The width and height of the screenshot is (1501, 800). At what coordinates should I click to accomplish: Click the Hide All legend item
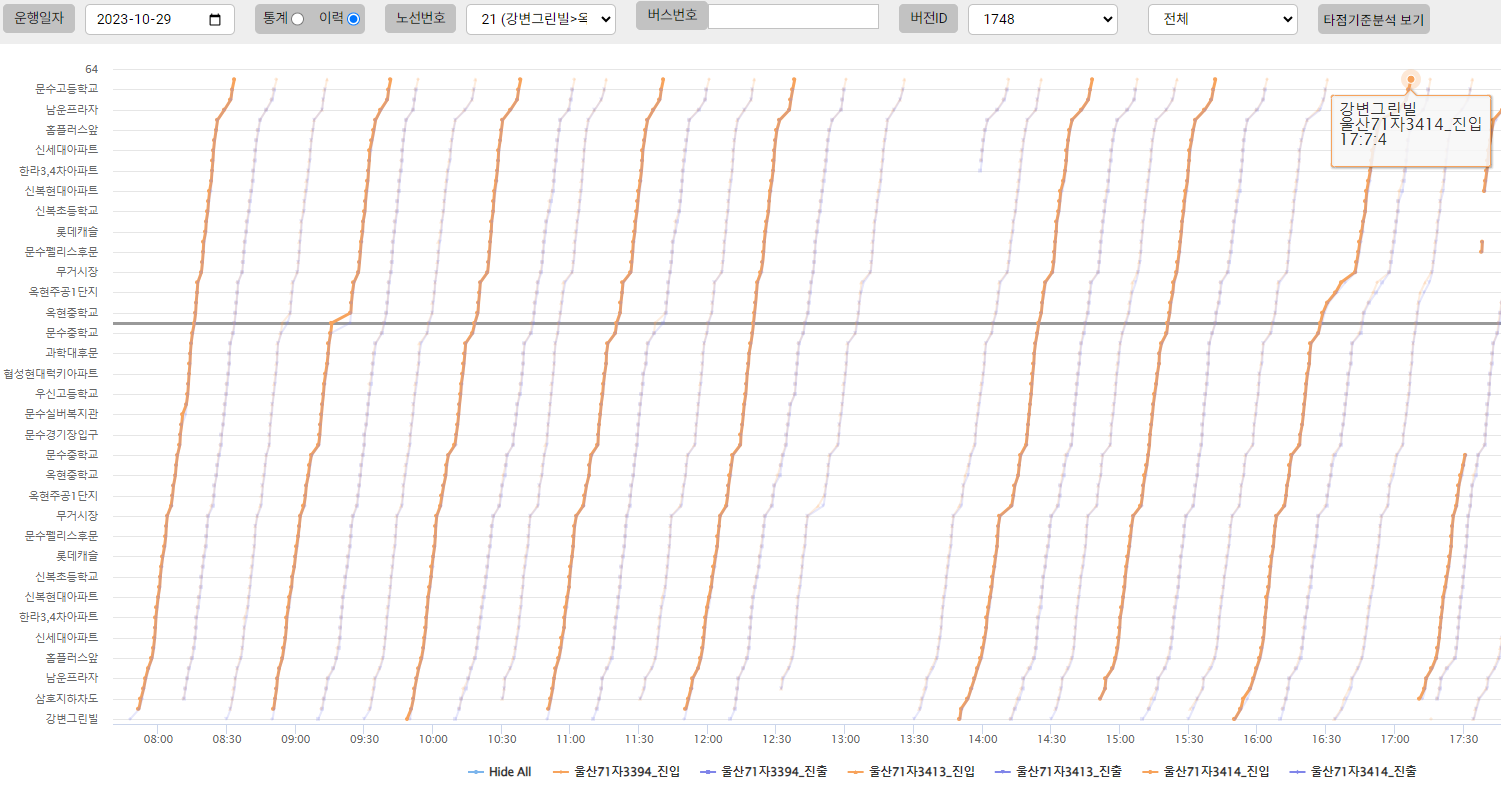[500, 772]
